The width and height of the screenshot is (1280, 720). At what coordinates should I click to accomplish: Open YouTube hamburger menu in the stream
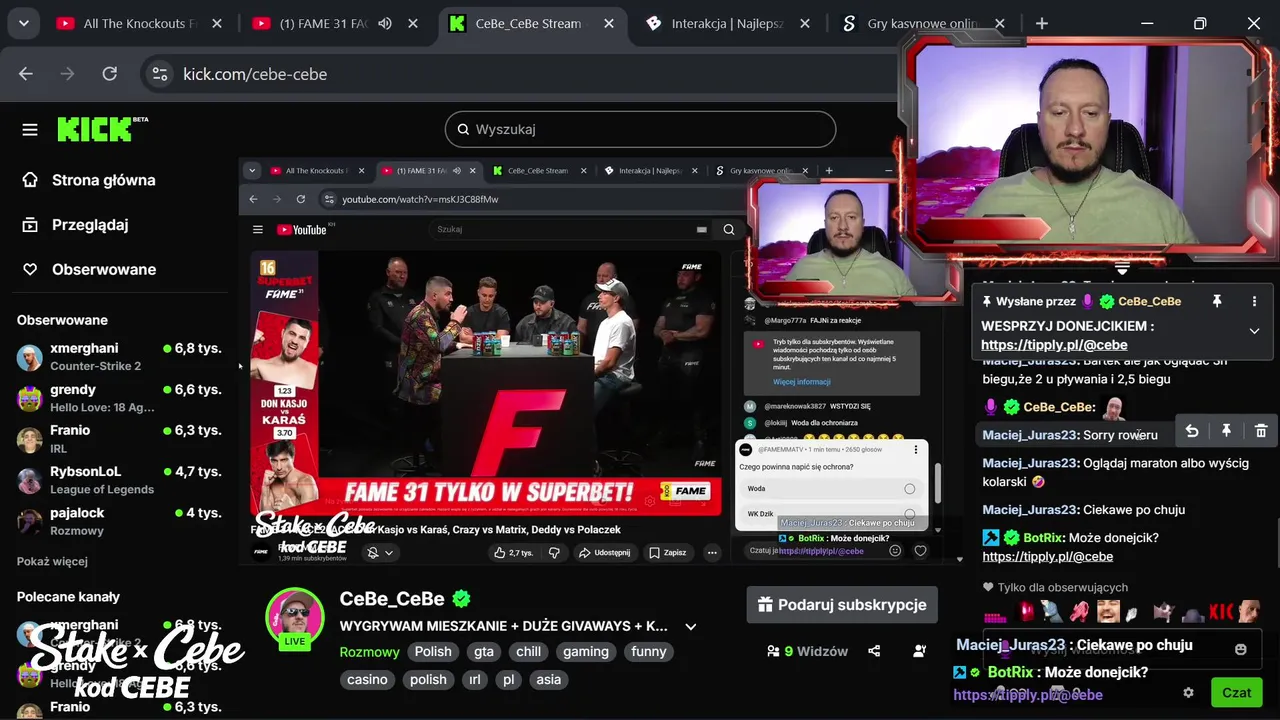[258, 229]
